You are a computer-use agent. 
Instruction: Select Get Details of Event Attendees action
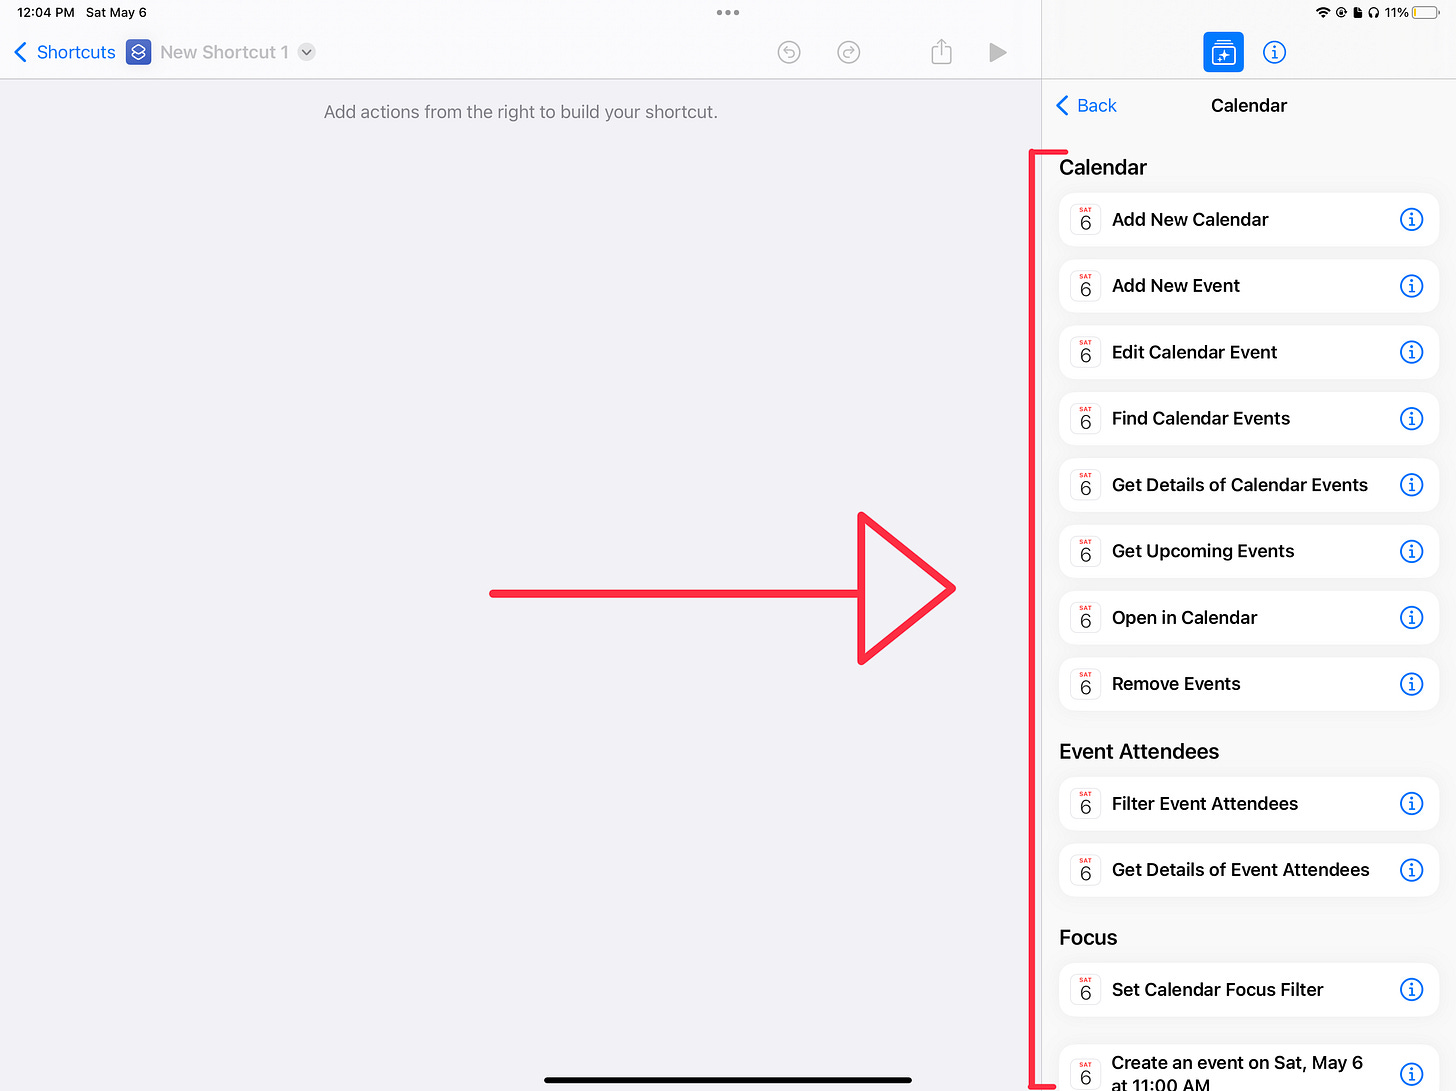1248,870
